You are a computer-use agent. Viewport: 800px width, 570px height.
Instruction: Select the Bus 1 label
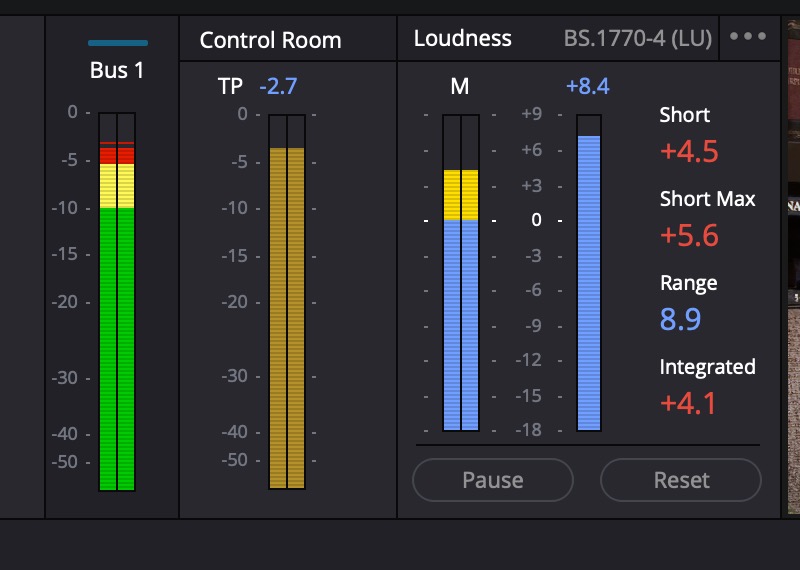point(117,71)
